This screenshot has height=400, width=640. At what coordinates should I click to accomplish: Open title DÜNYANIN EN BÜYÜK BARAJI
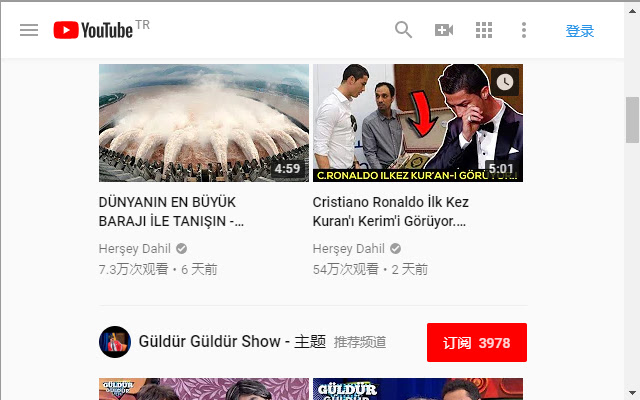click(x=171, y=211)
